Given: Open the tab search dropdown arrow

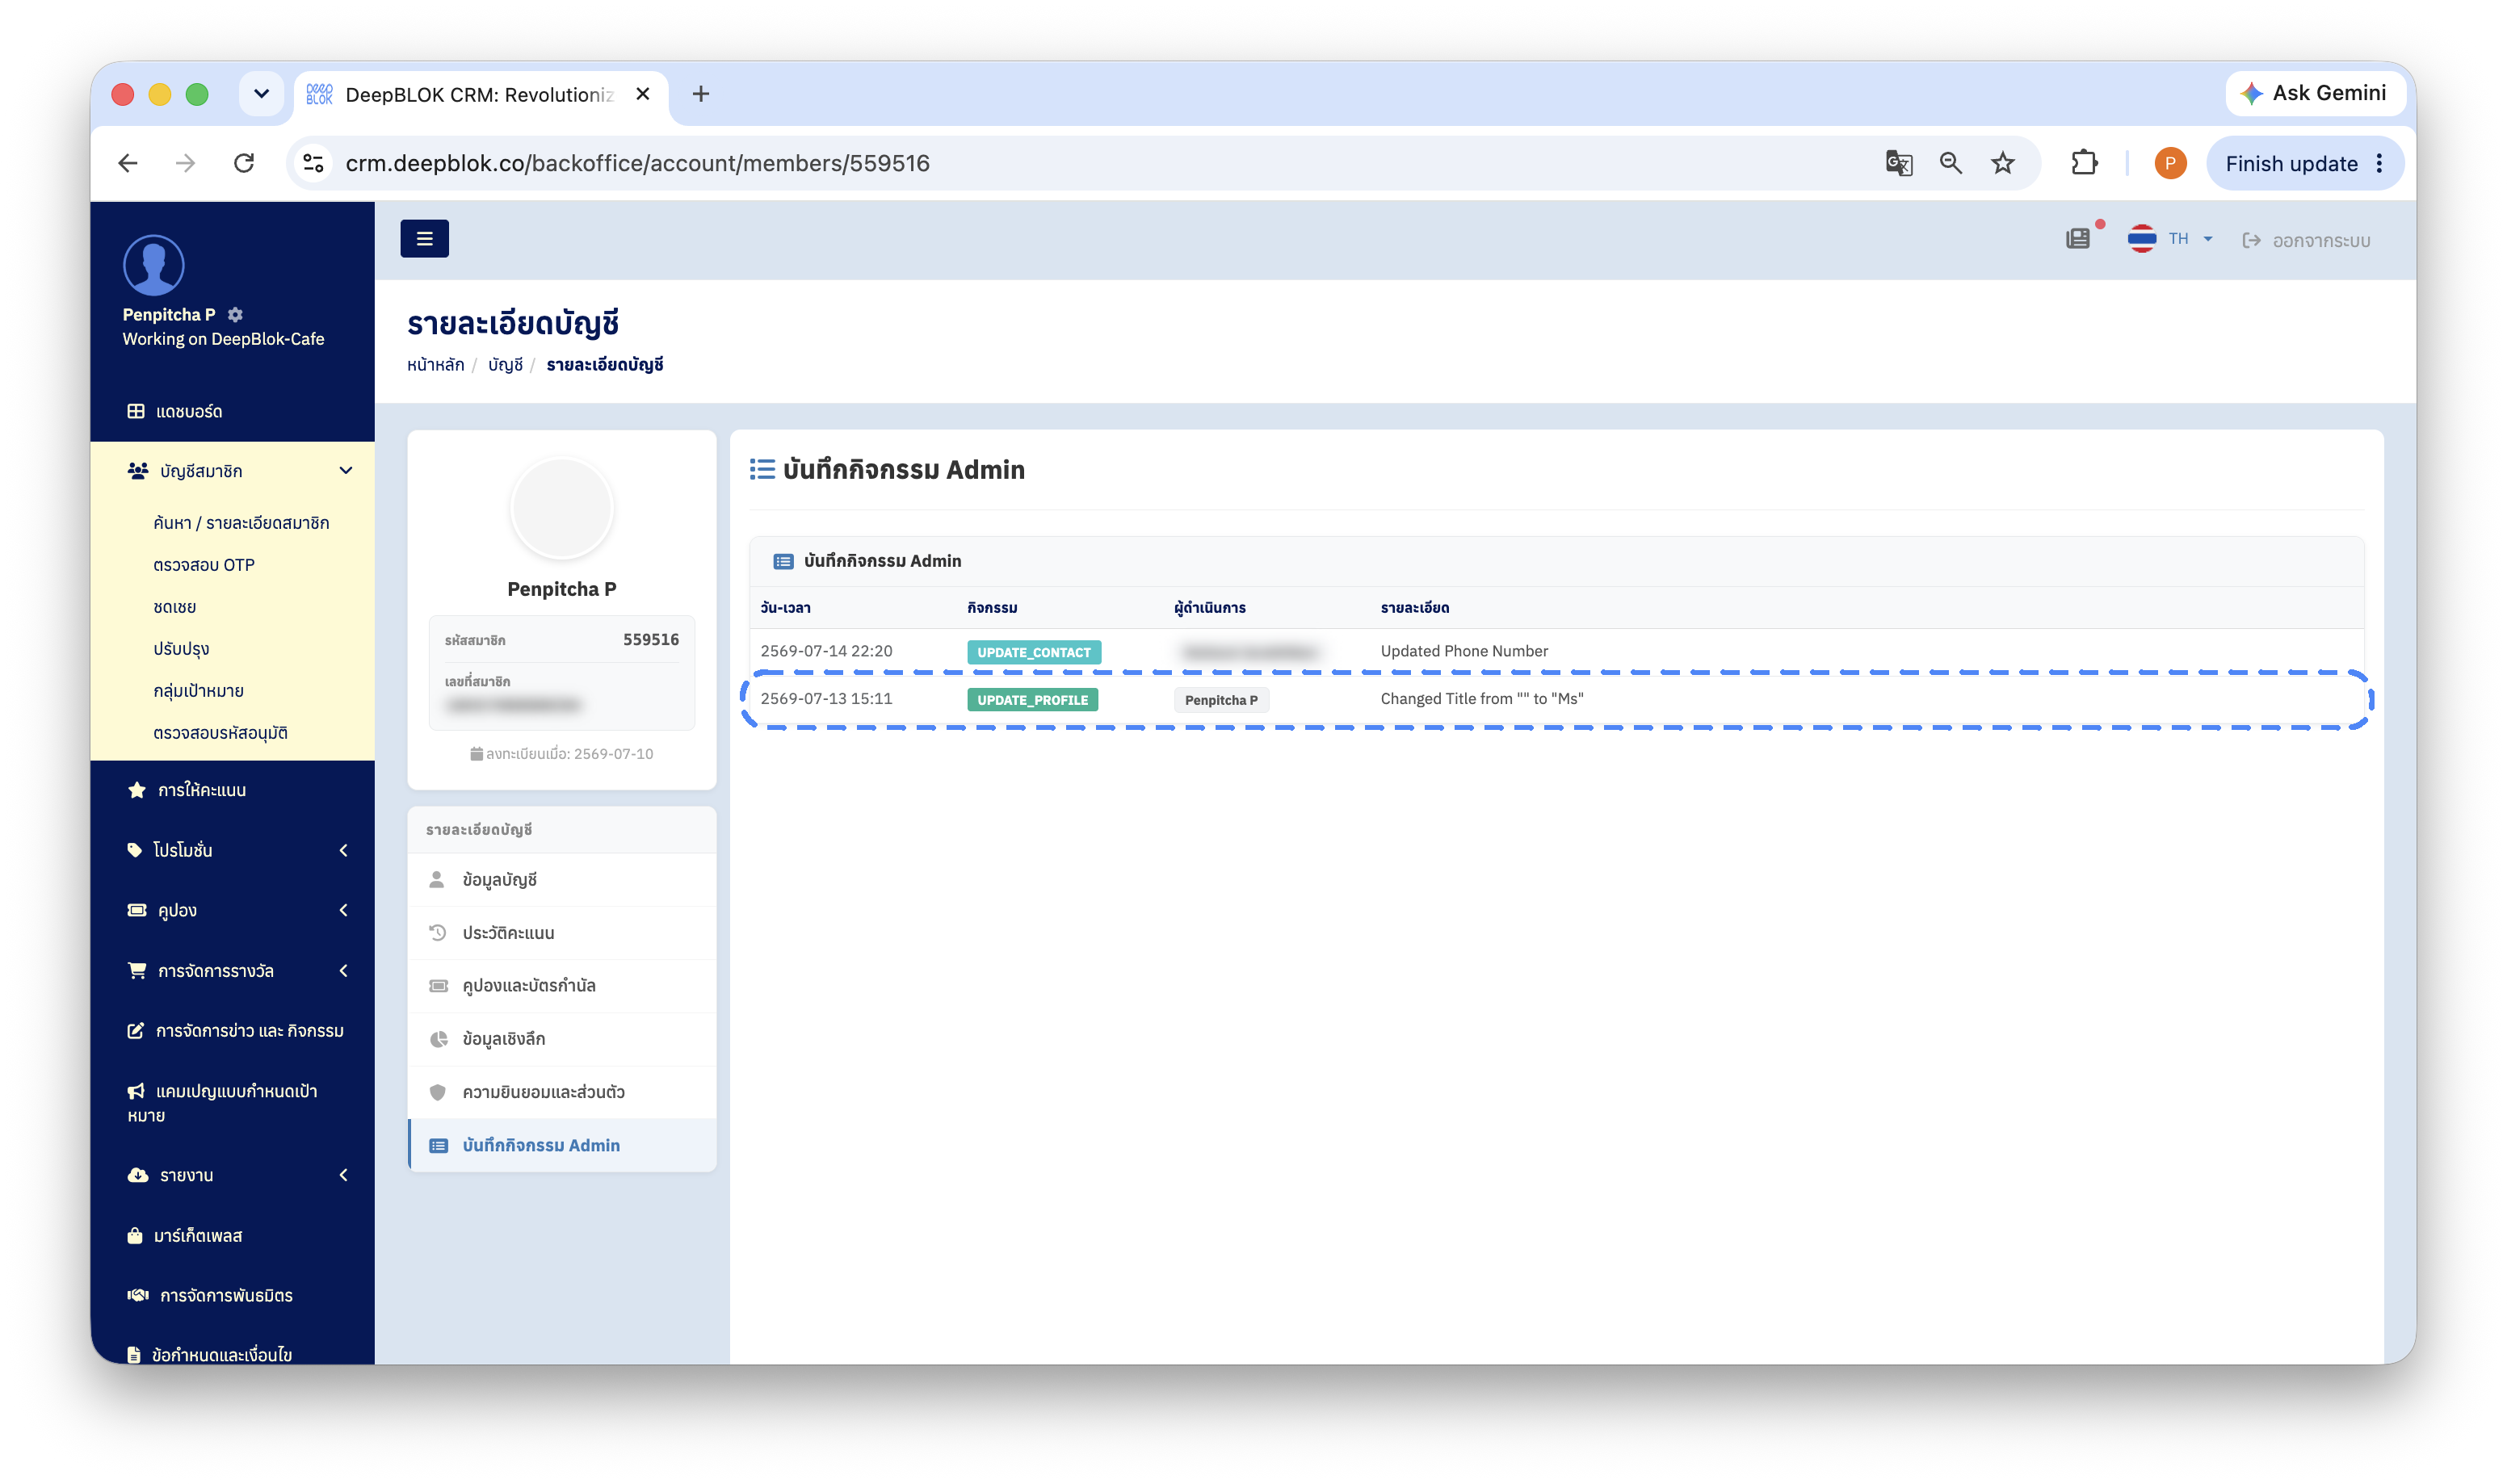Looking at the screenshot, I should 261,94.
